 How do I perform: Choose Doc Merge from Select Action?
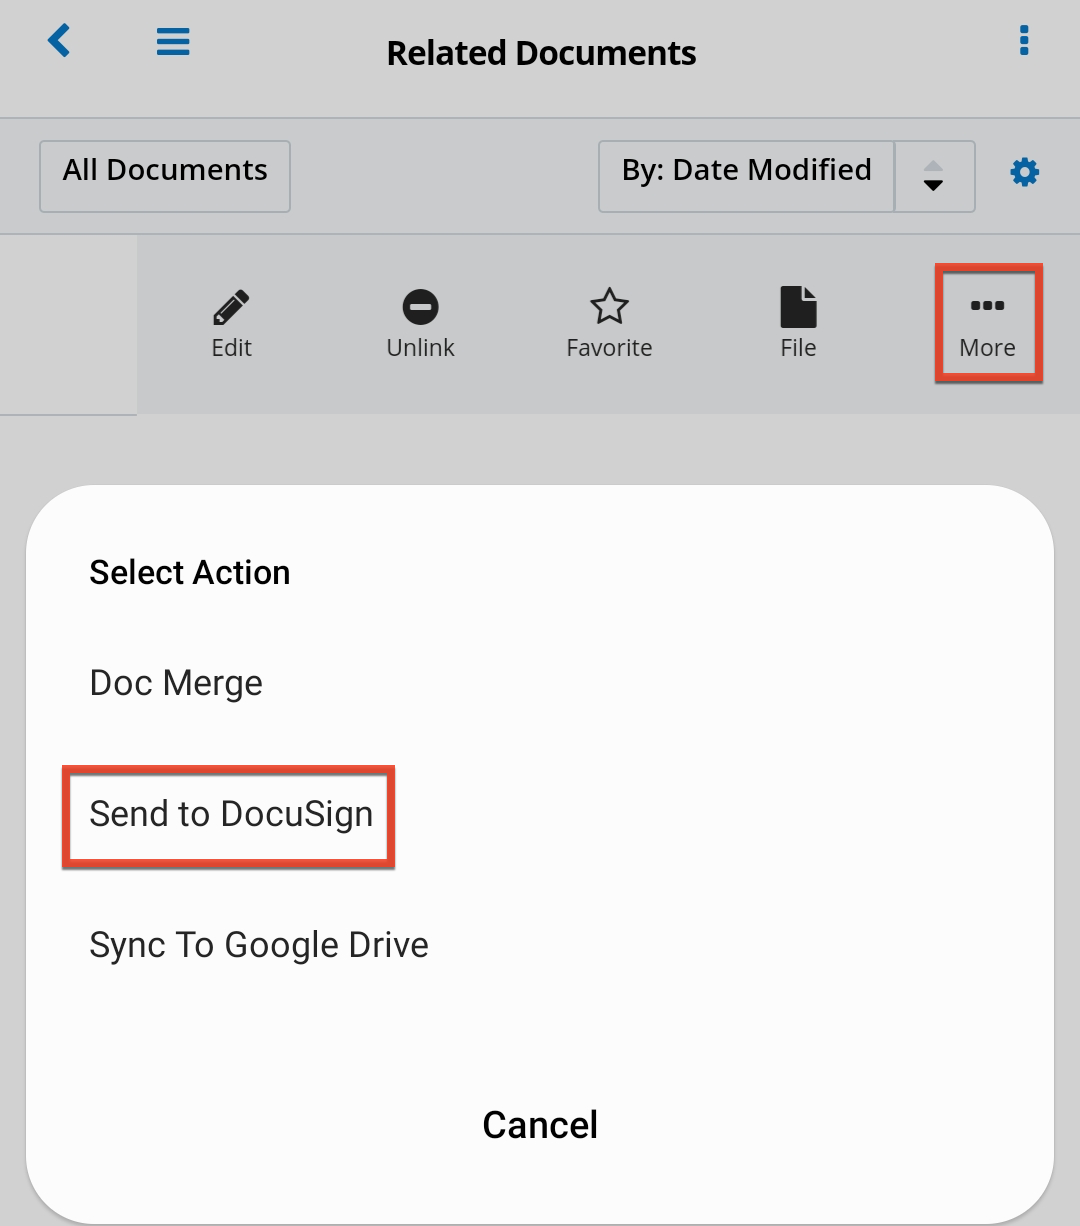(176, 683)
